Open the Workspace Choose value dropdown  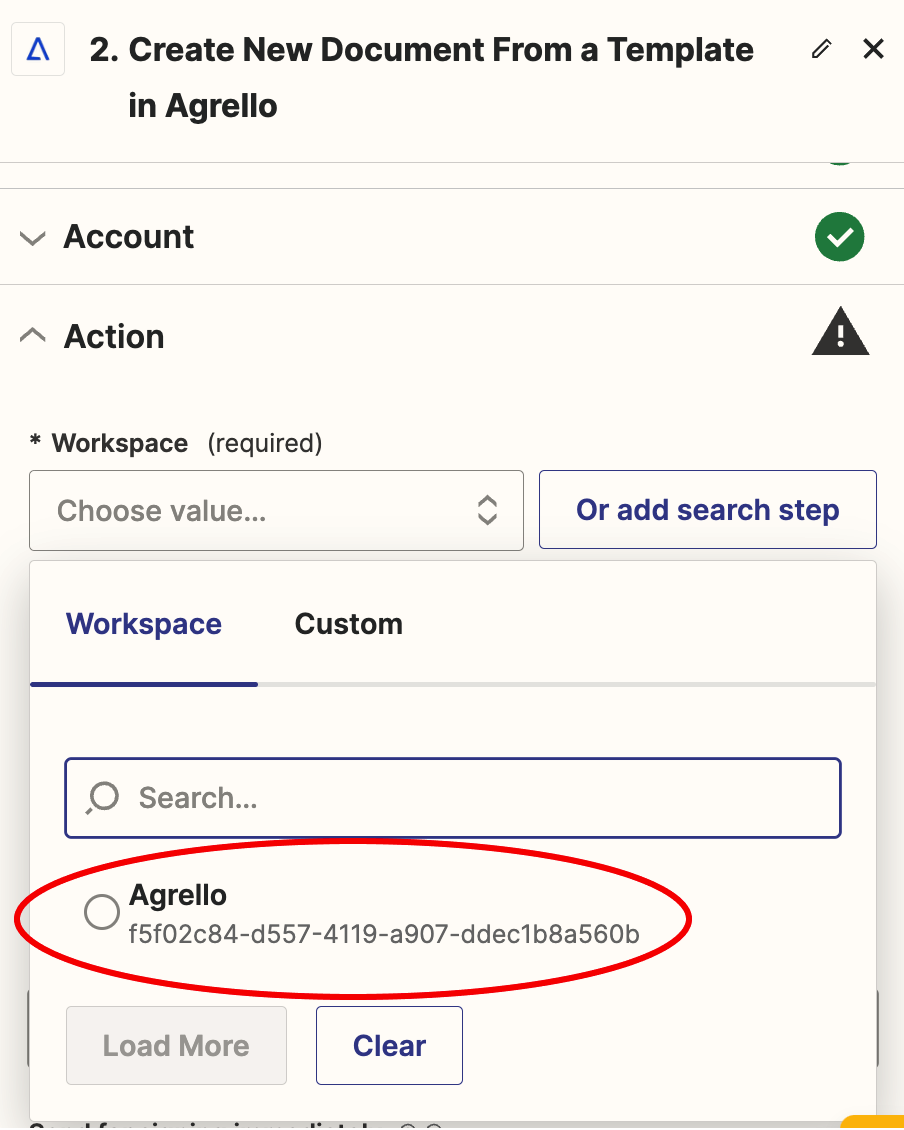(276, 510)
